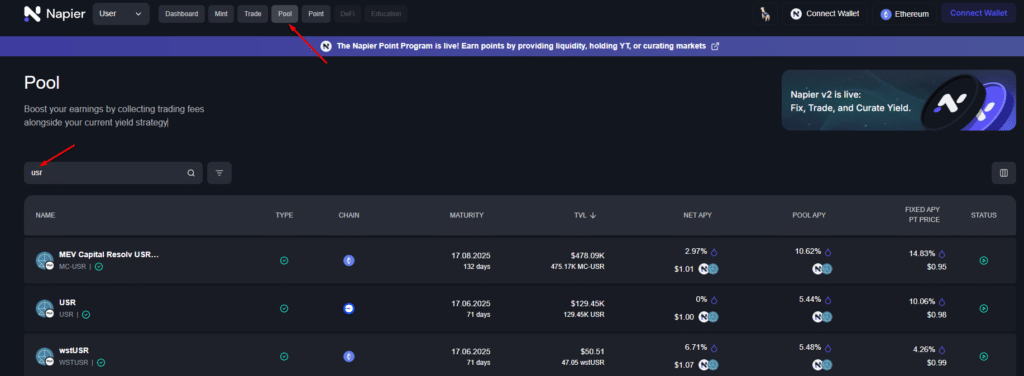Click the purple Connect Wallet button

click(978, 13)
